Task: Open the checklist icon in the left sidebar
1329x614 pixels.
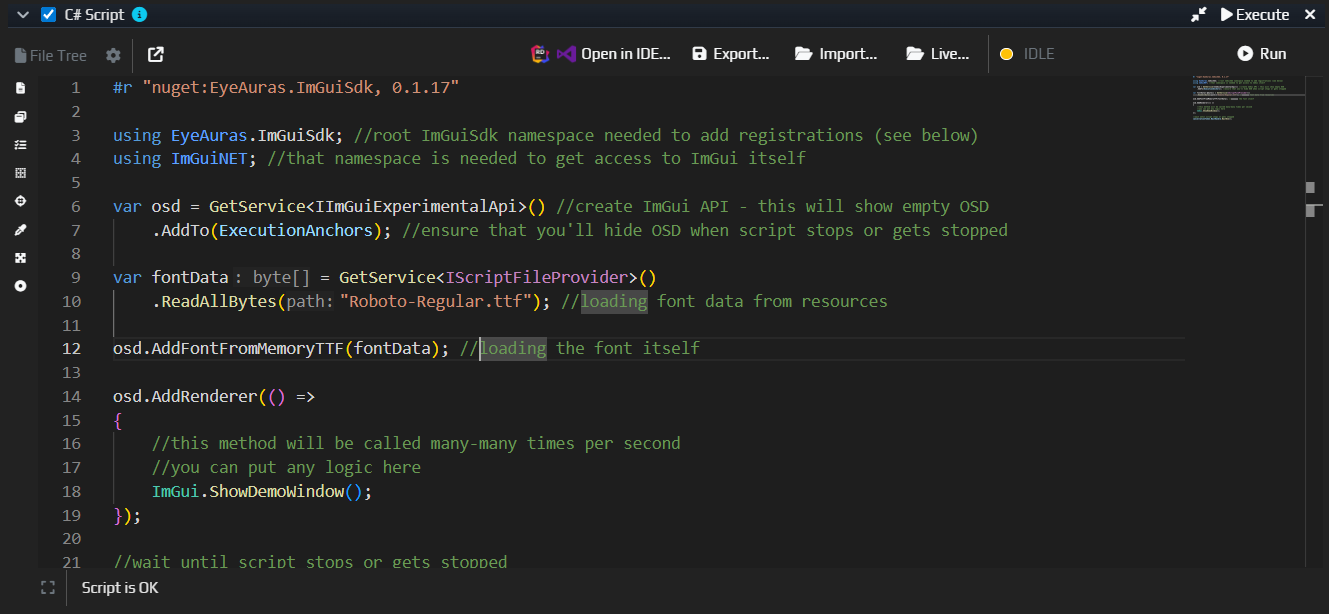Action: [19, 144]
